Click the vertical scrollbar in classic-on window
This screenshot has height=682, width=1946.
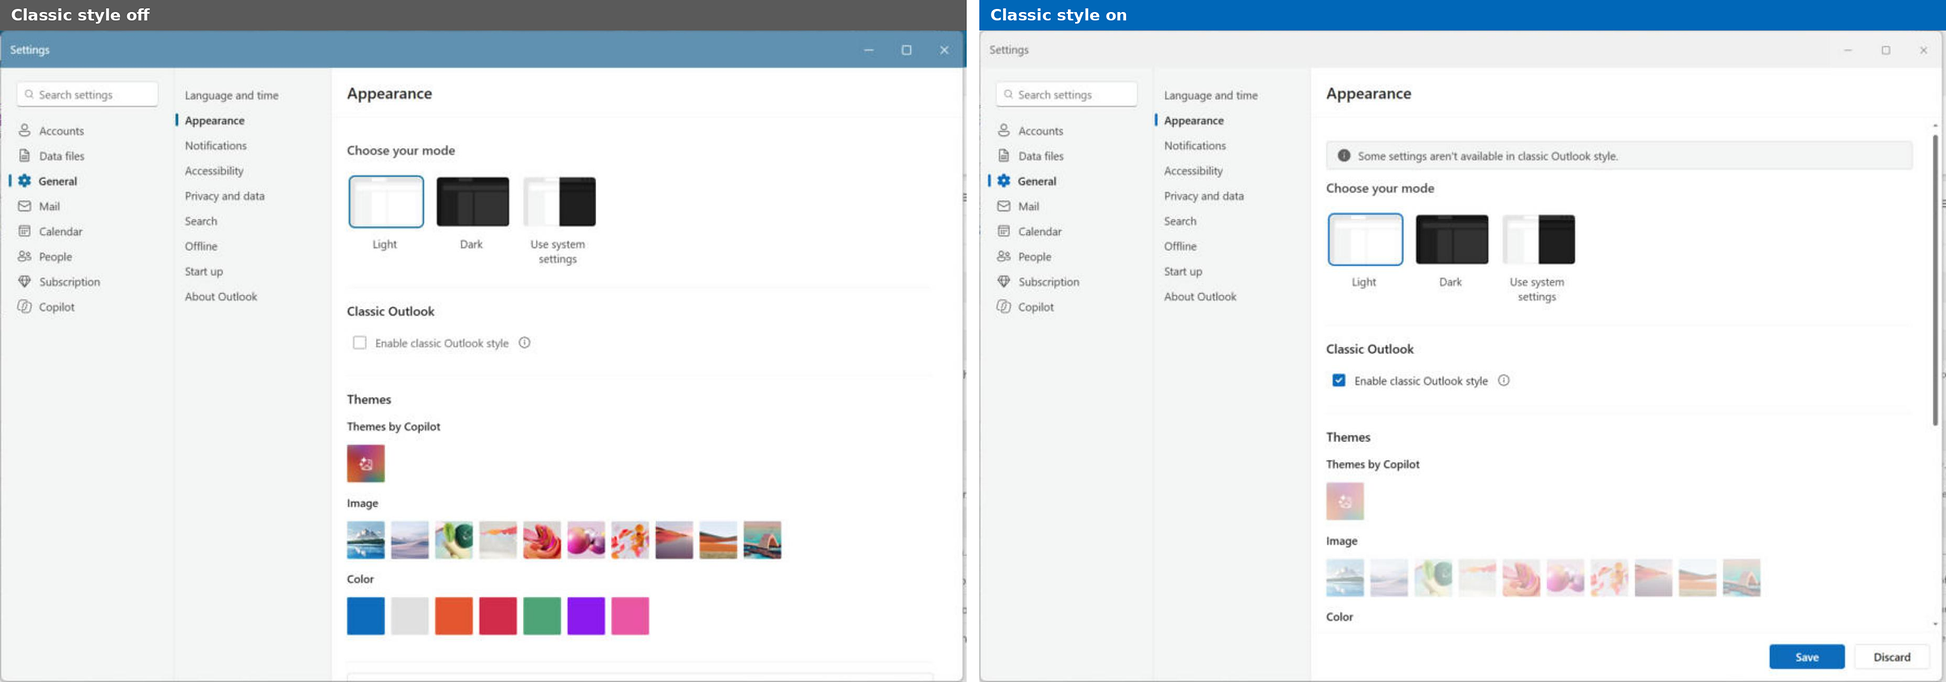(x=1935, y=280)
